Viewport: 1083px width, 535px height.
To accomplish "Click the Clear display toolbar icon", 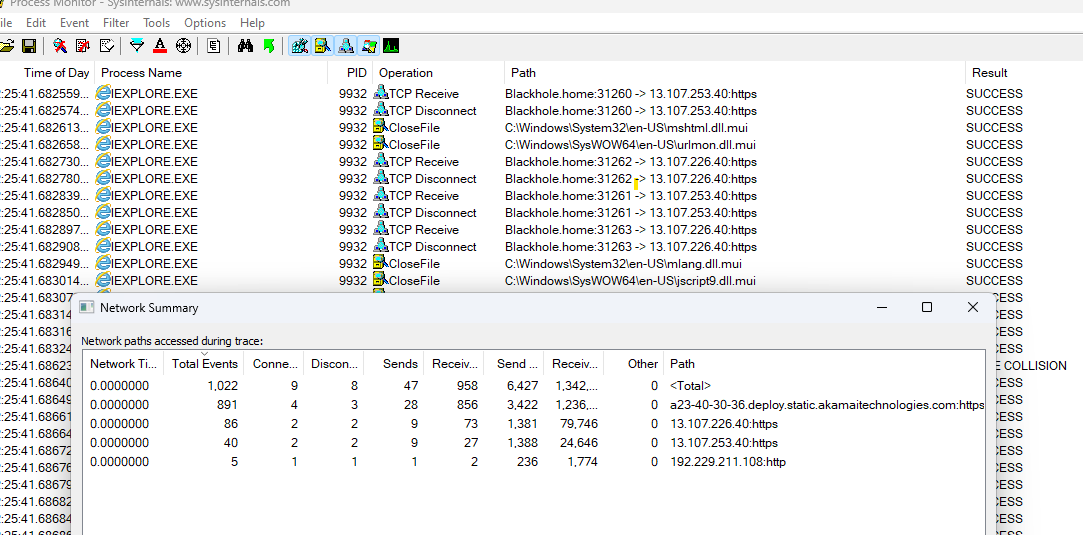I will 106,46.
